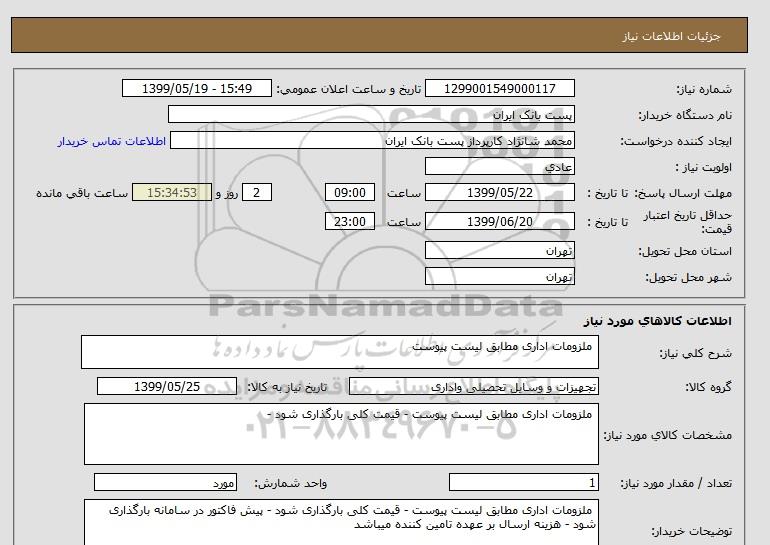Click the label ایجاد کننده درخواست
This screenshot has height=545, width=770.
676,141
